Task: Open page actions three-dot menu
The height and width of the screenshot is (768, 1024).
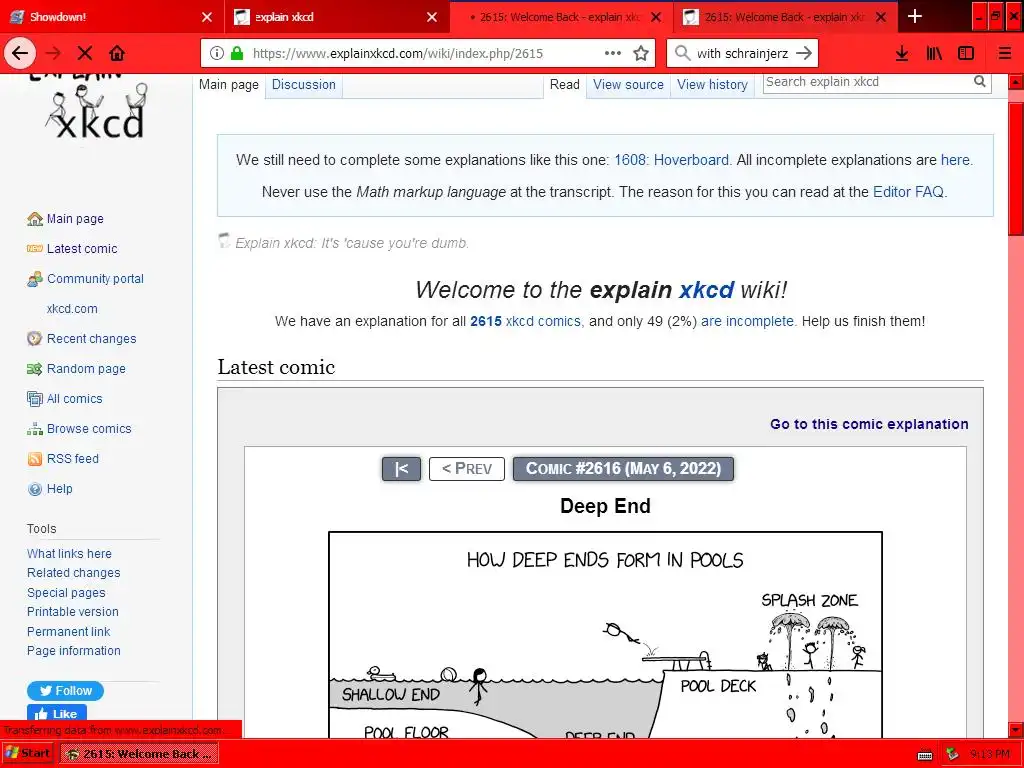Action: click(613, 54)
